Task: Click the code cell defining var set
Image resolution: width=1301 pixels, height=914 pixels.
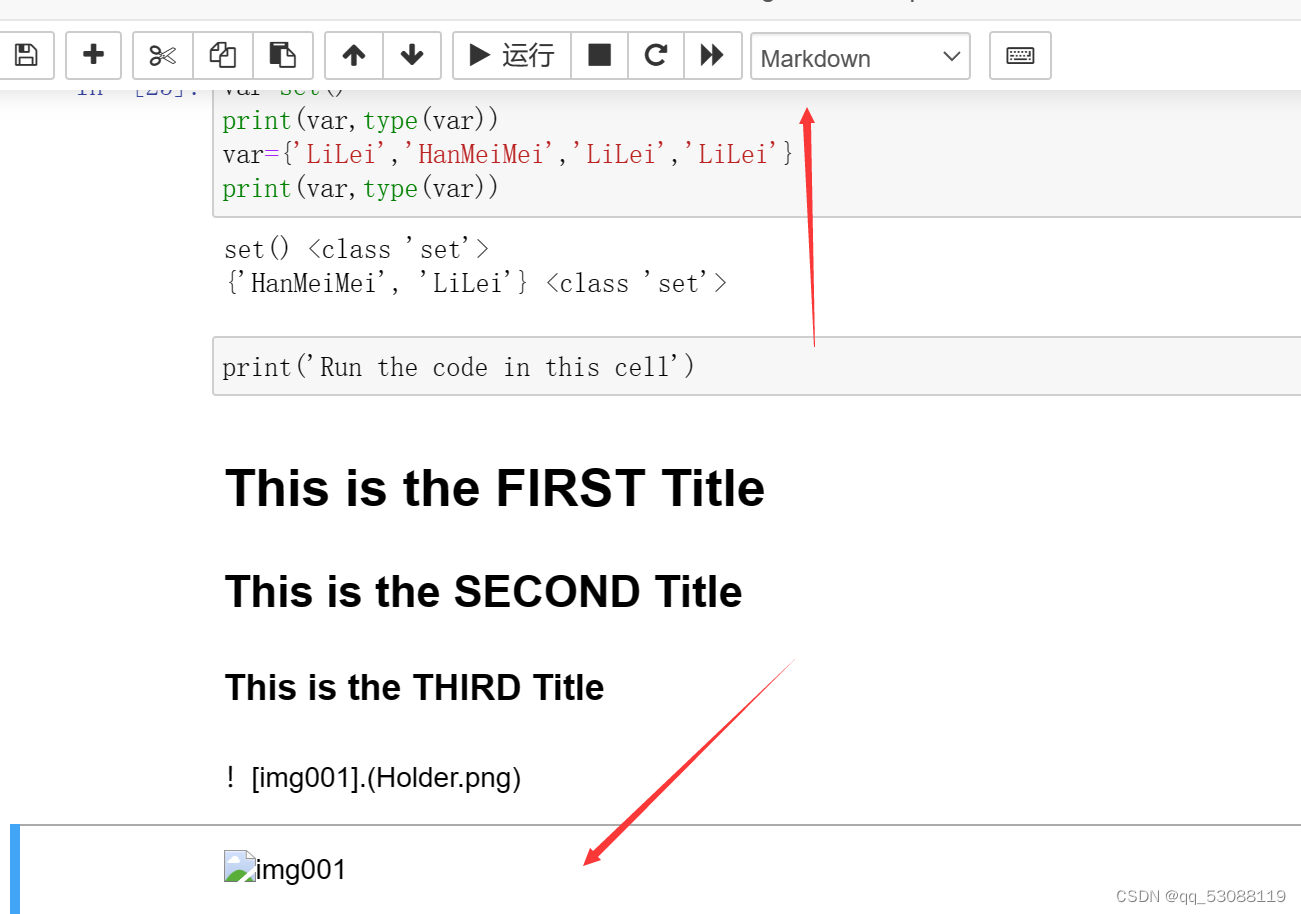Action: click(757, 153)
